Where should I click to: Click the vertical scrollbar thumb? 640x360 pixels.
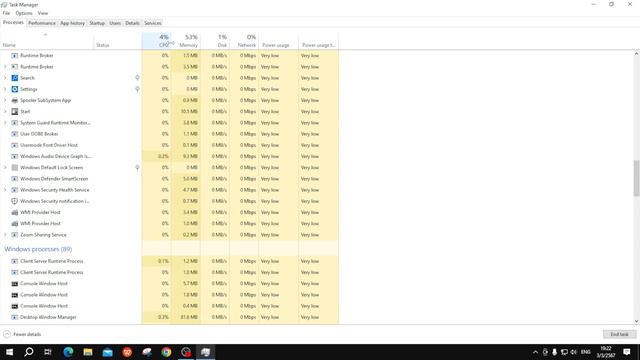pyautogui.click(x=636, y=178)
